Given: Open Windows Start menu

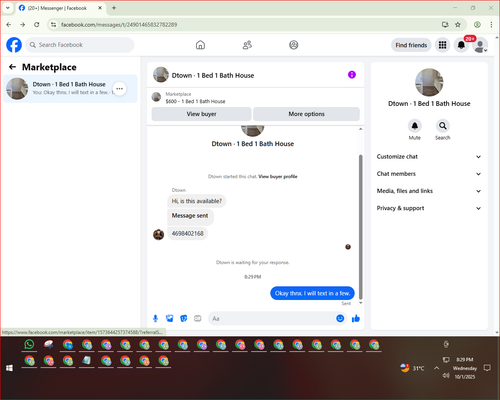Looking at the screenshot, I should click(9, 368).
